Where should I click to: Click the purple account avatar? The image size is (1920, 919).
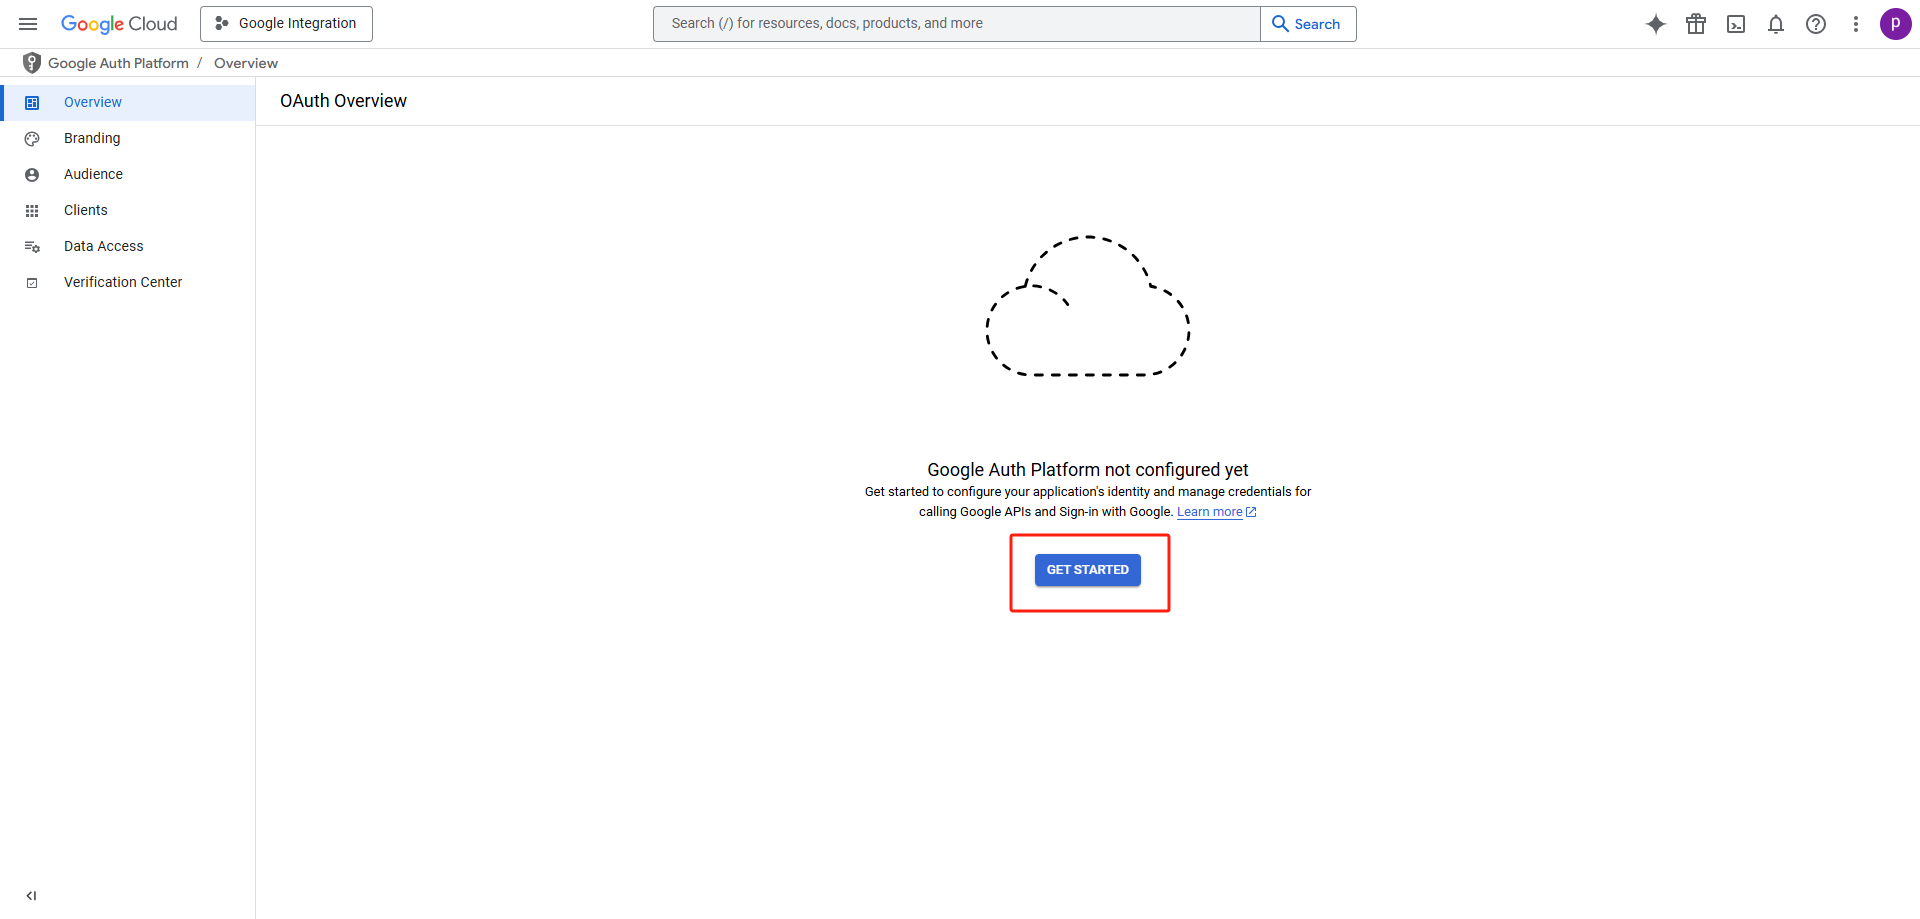[1895, 24]
